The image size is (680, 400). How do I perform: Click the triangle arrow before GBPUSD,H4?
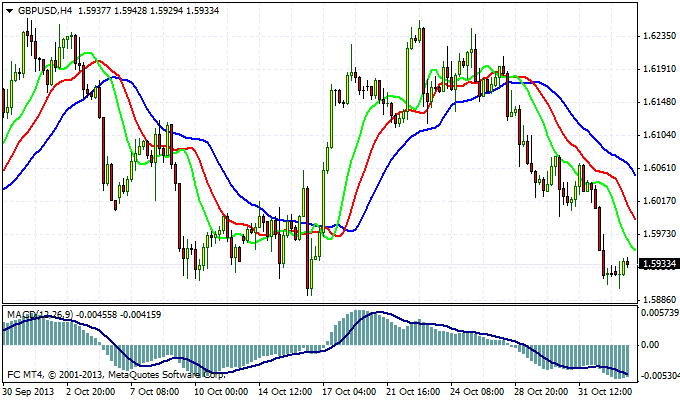[10, 11]
